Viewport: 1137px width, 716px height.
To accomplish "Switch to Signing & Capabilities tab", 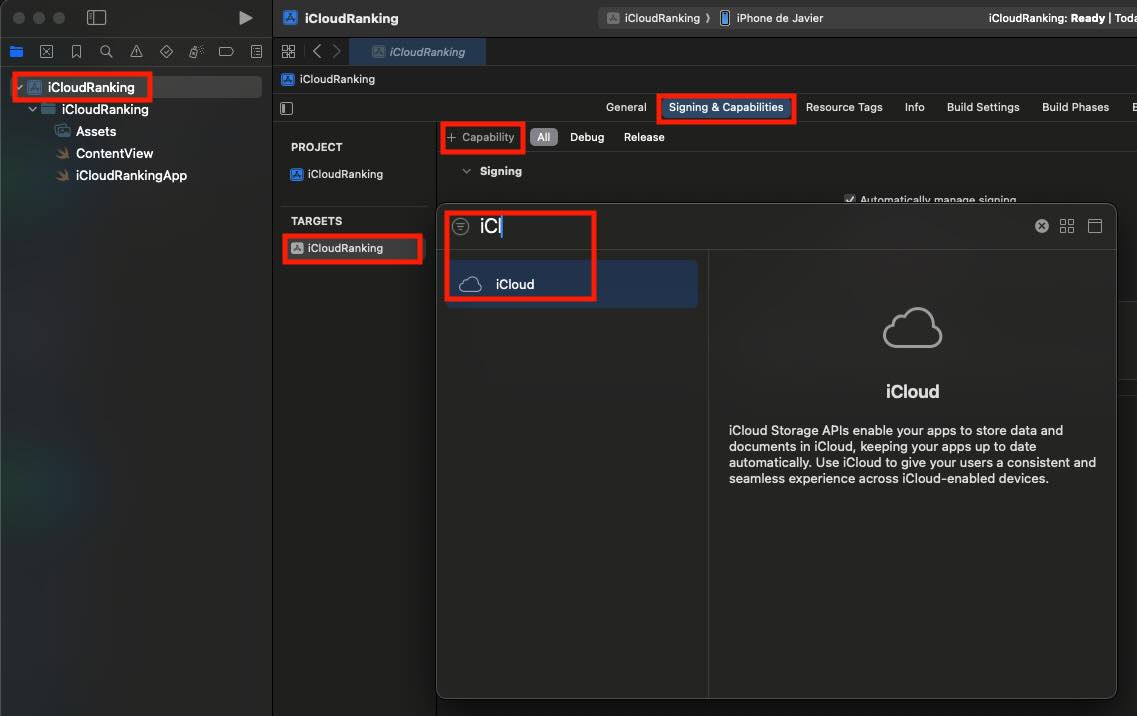I will 726,107.
